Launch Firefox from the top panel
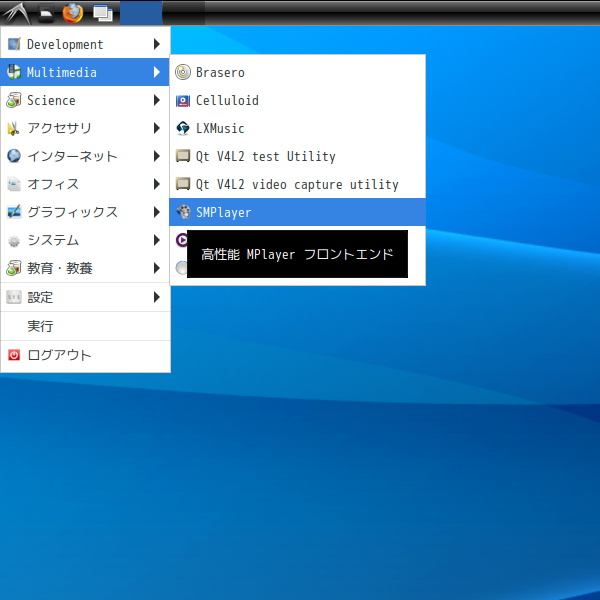This screenshot has width=600, height=600. coord(73,13)
